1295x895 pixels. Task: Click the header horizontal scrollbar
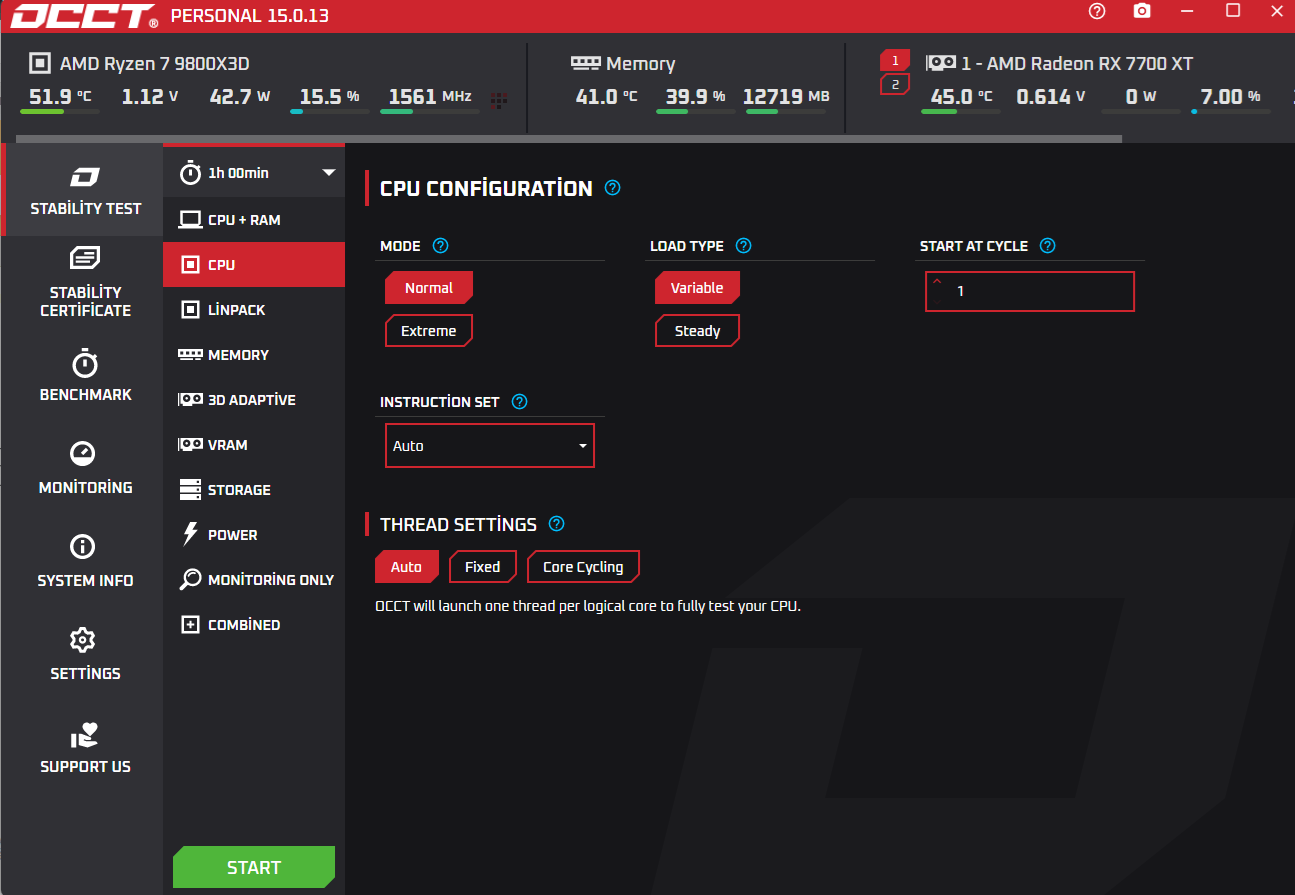pyautogui.click(x=570, y=139)
